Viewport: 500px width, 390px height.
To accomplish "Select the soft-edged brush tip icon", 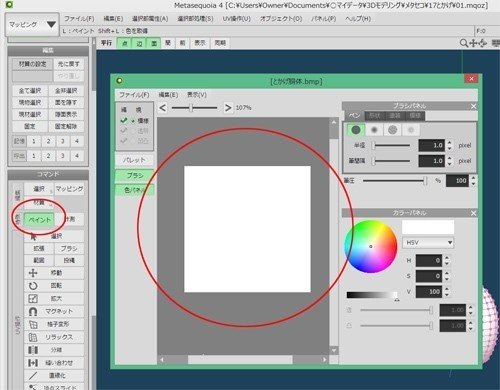I will (x=374, y=130).
